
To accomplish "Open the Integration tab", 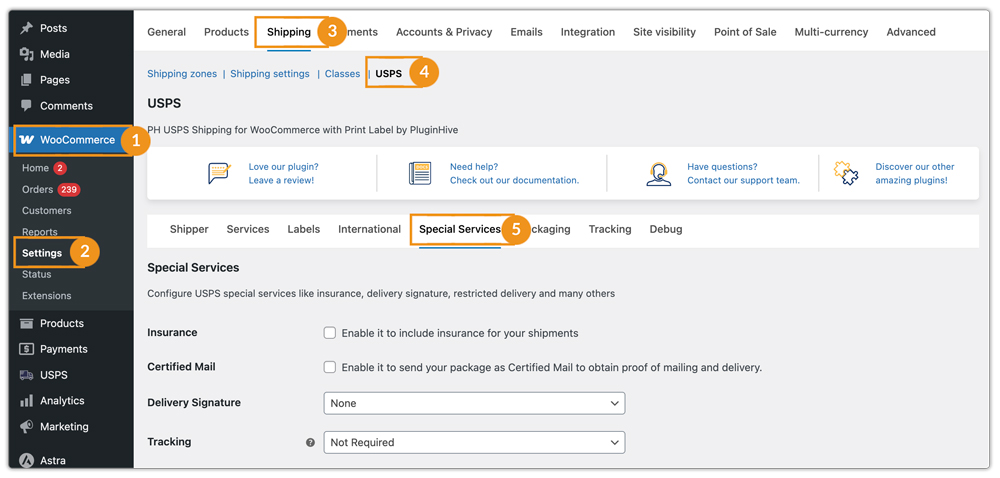I will tap(588, 32).
